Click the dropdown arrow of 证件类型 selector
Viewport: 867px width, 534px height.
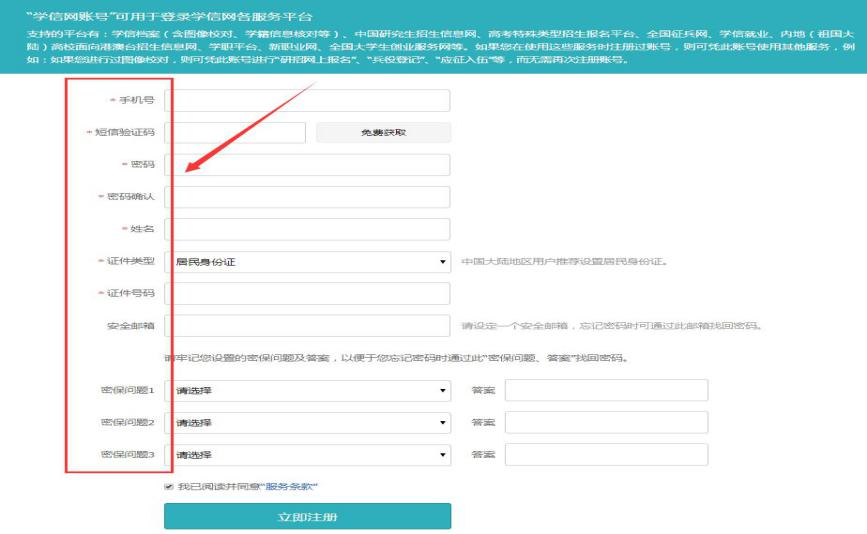[x=443, y=263]
